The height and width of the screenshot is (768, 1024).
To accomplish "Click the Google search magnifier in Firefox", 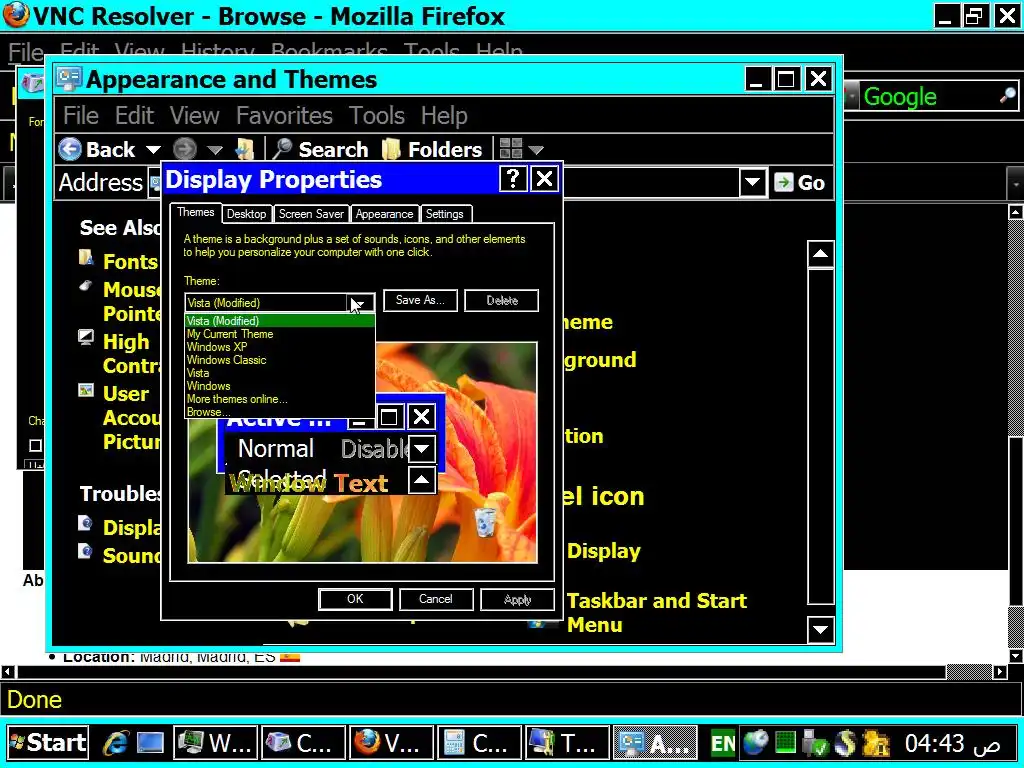I will coord(1008,97).
